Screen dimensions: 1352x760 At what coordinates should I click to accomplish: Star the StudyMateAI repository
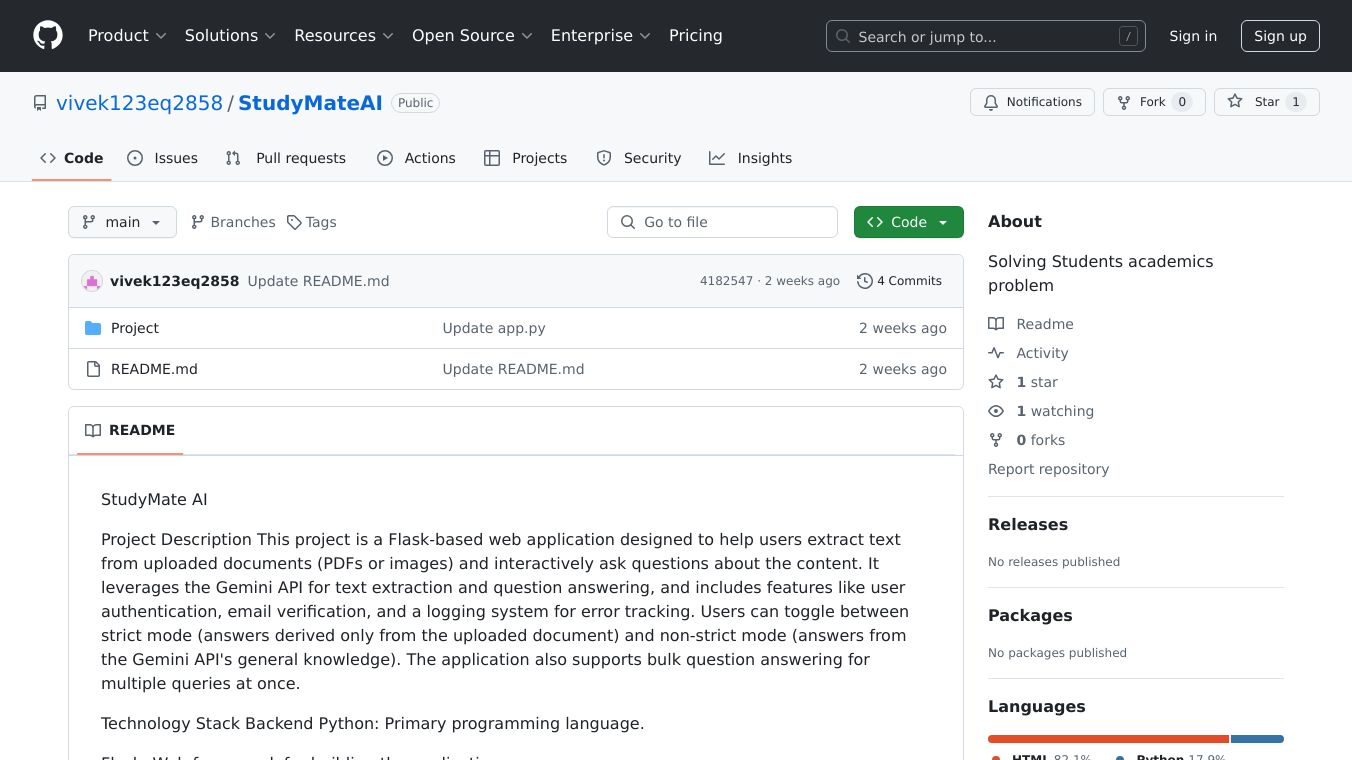click(x=1265, y=102)
